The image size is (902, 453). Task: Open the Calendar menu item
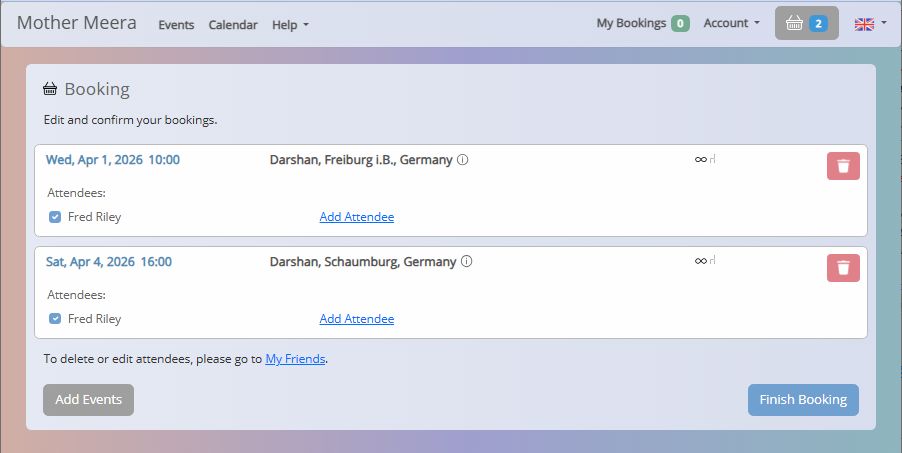tap(233, 25)
